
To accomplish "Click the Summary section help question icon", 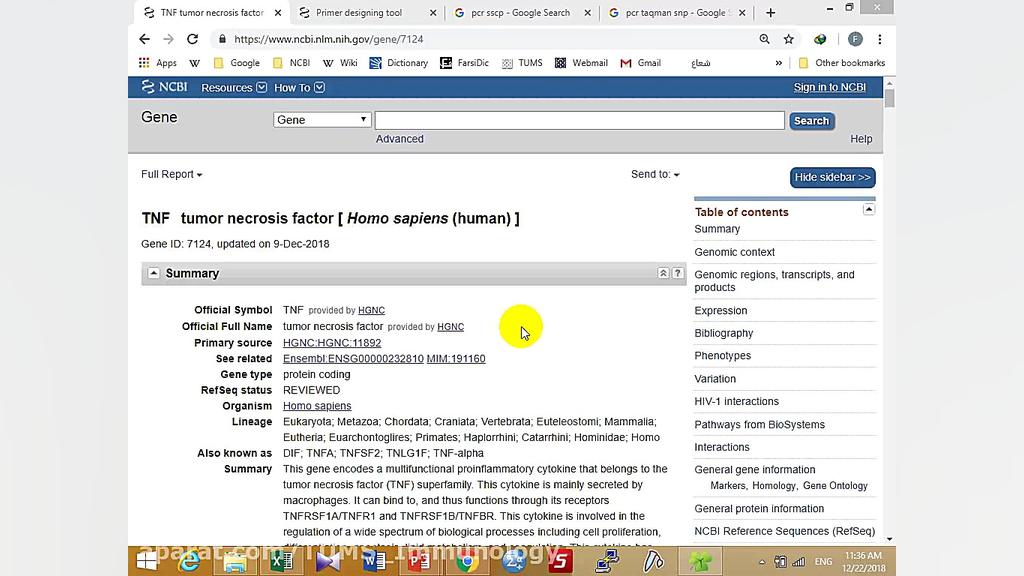I will 677,273.
